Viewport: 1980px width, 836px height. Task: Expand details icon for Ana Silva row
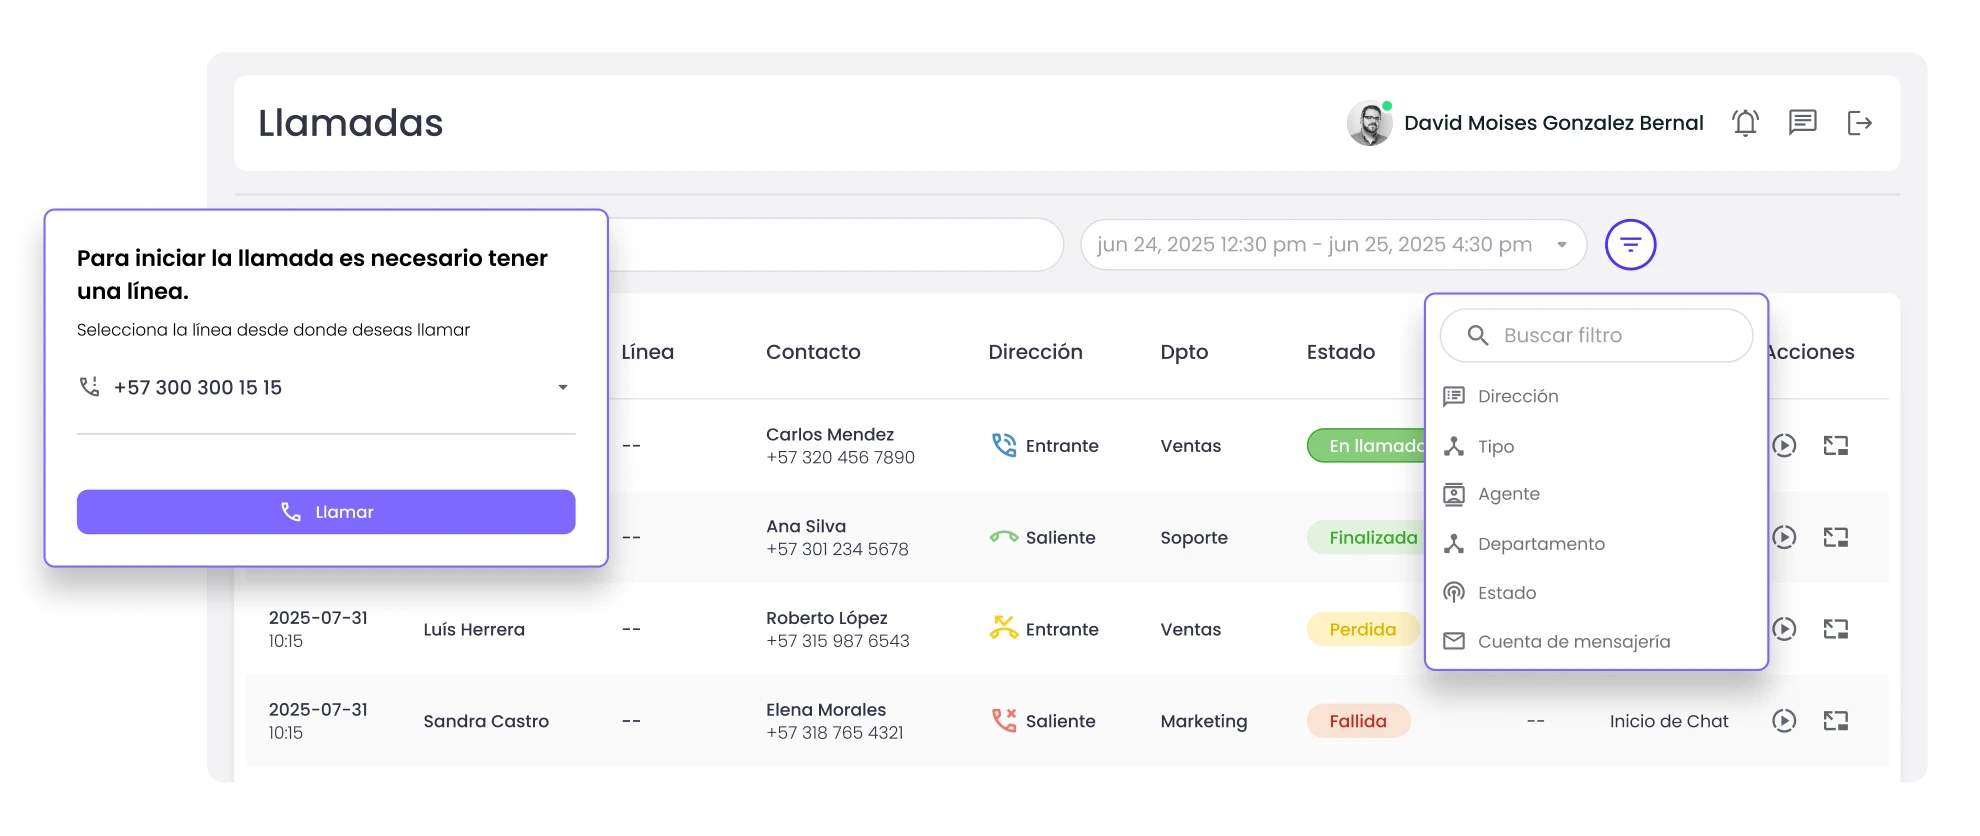click(1835, 538)
